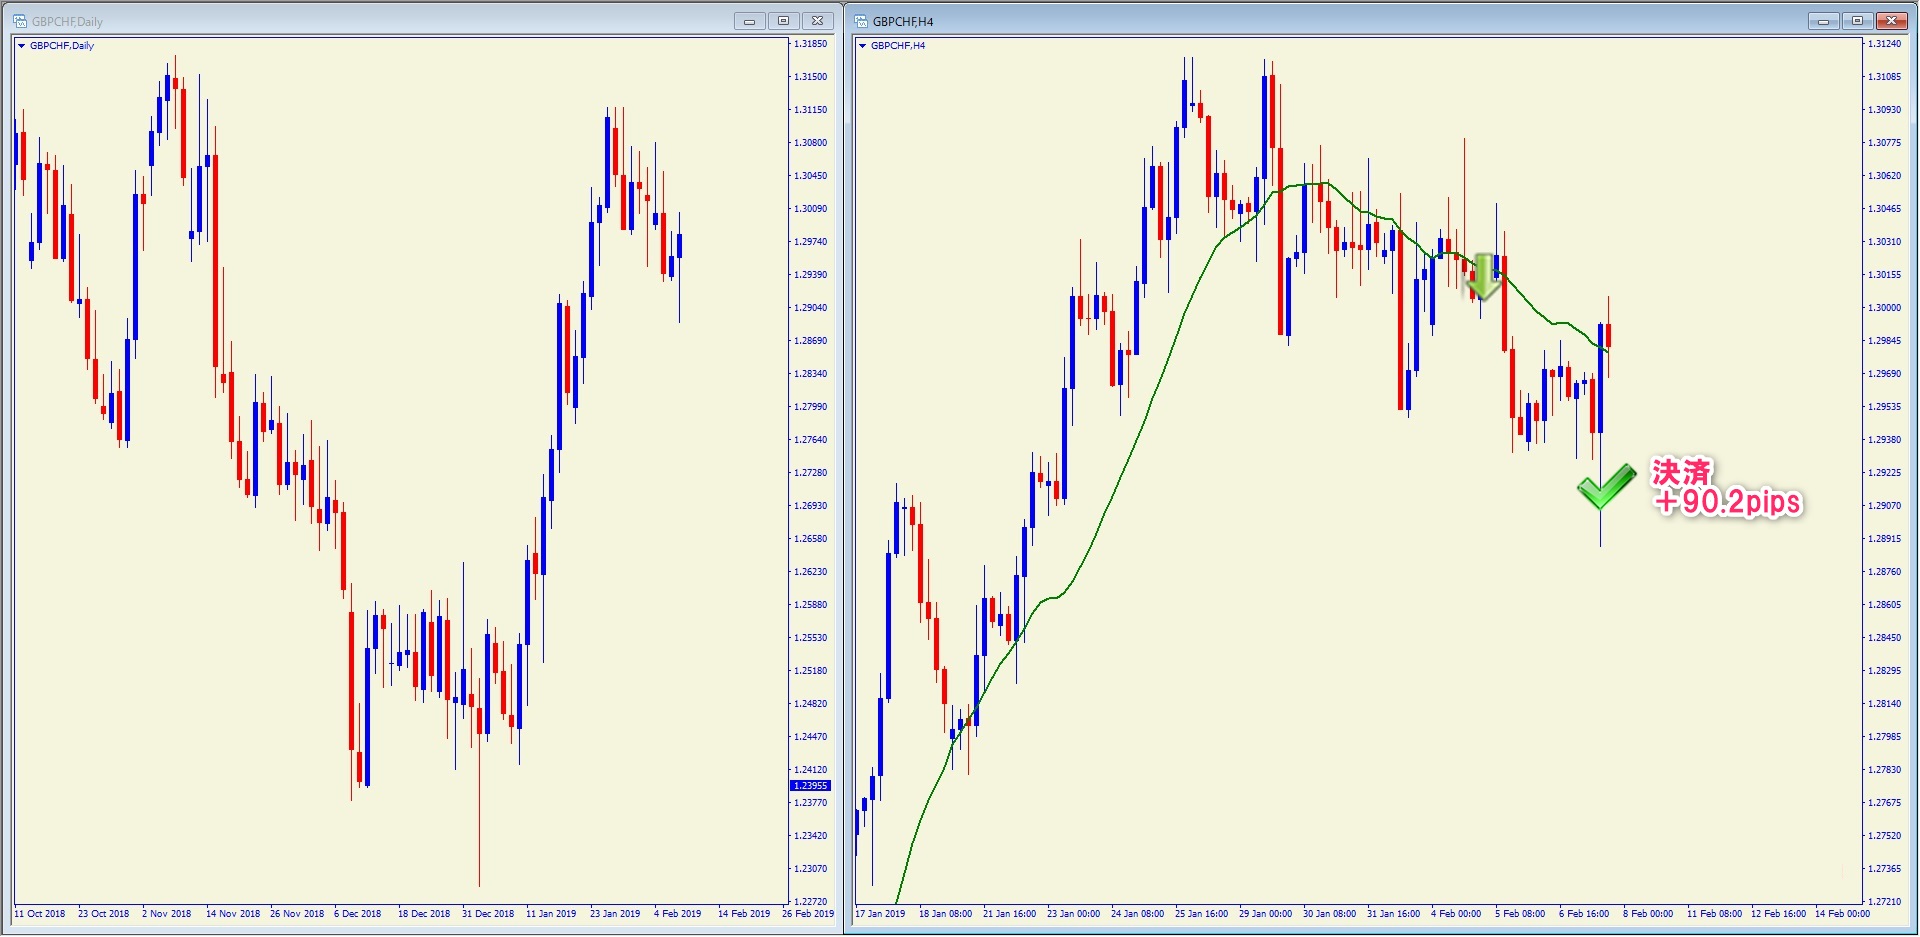Click the 1.31850 price on the Daily axis
Image resolution: width=1920 pixels, height=937 pixels.
(x=811, y=44)
